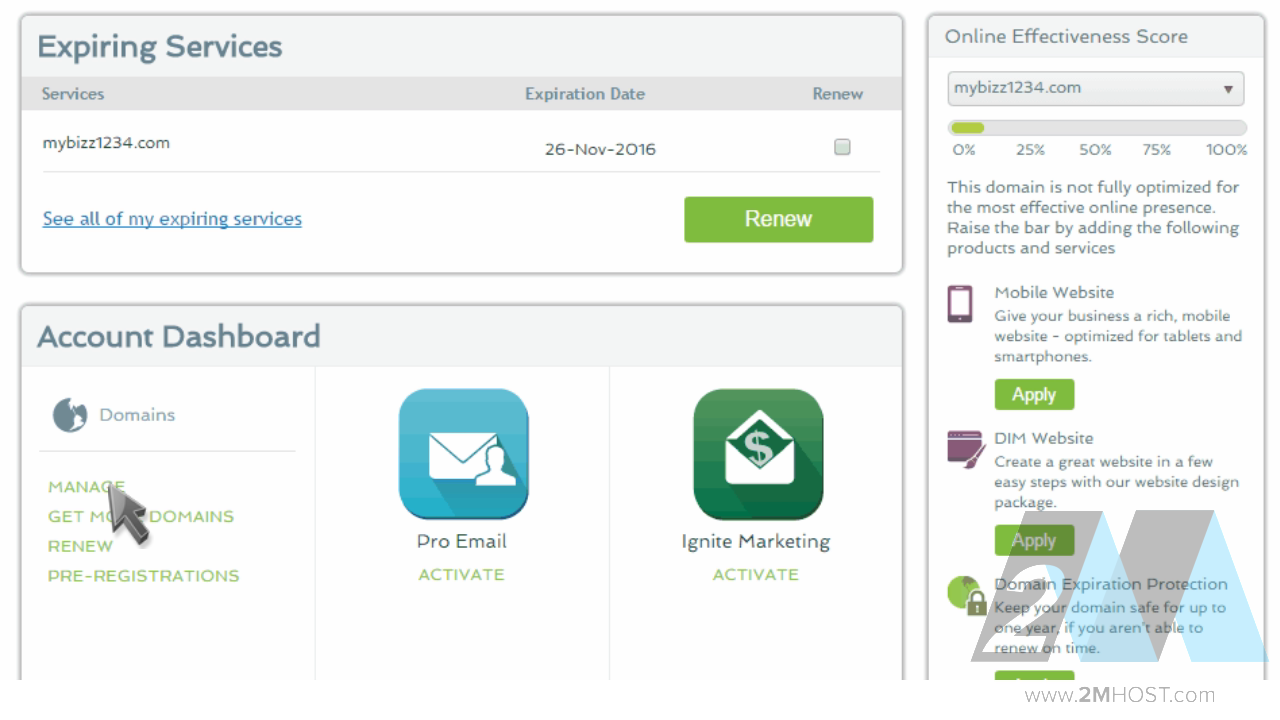Click the 50% mark under the progress bar
The height and width of the screenshot is (720, 1280).
tap(1095, 150)
